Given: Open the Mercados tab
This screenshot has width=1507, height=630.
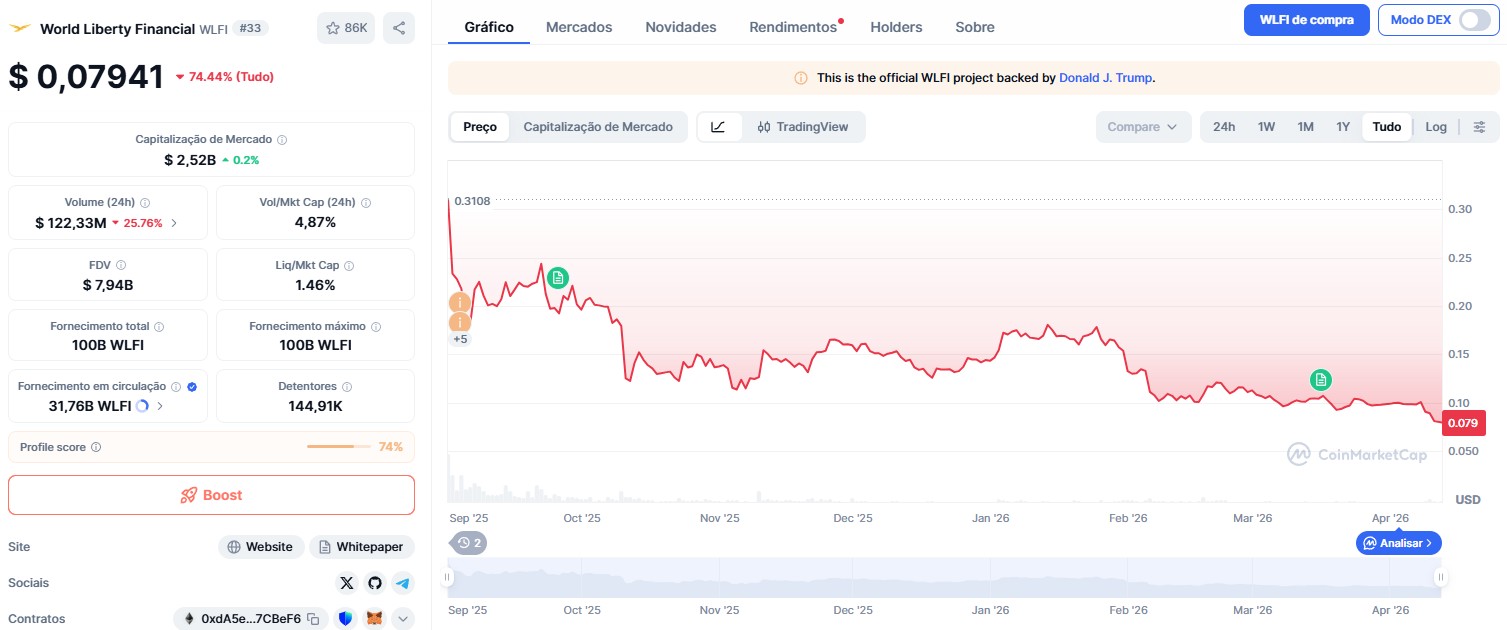Looking at the screenshot, I should pos(579,27).
